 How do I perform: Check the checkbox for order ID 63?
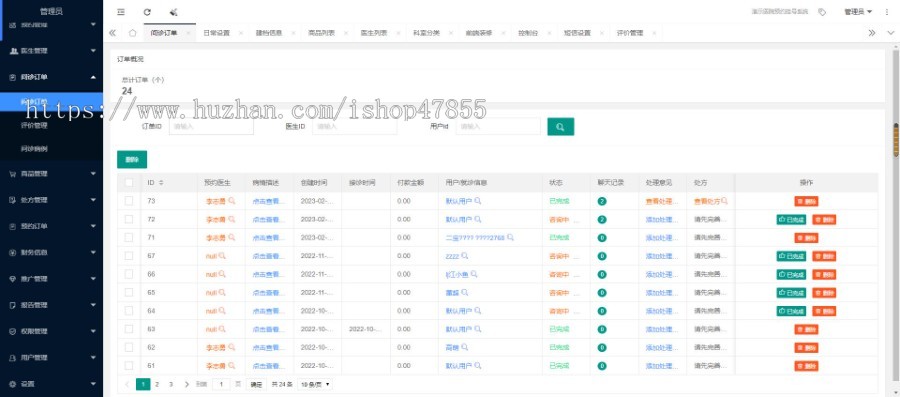[129, 329]
